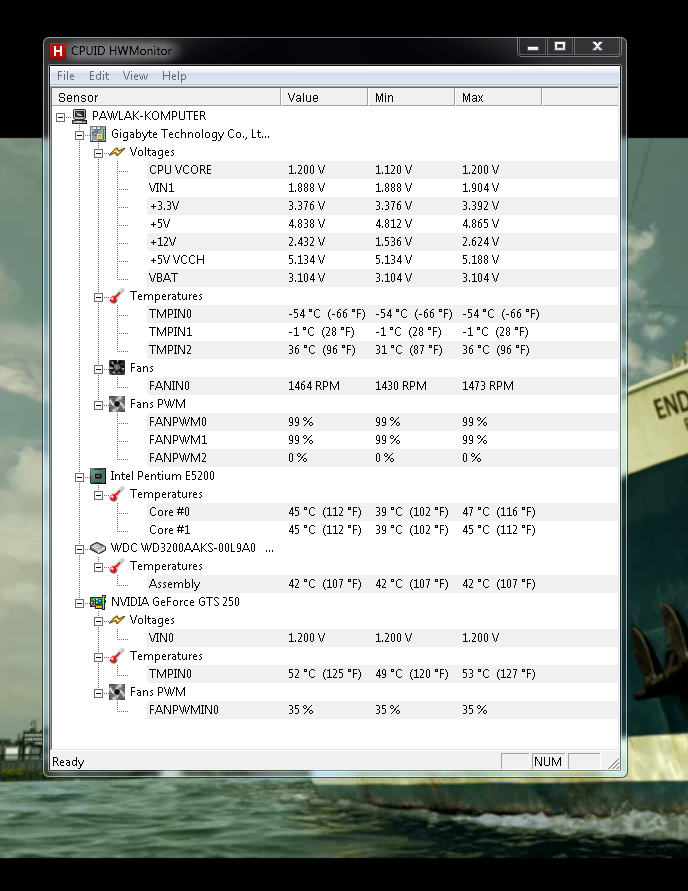This screenshot has height=891, width=688.
Task: Collapse the Fans group
Action: tap(98, 369)
